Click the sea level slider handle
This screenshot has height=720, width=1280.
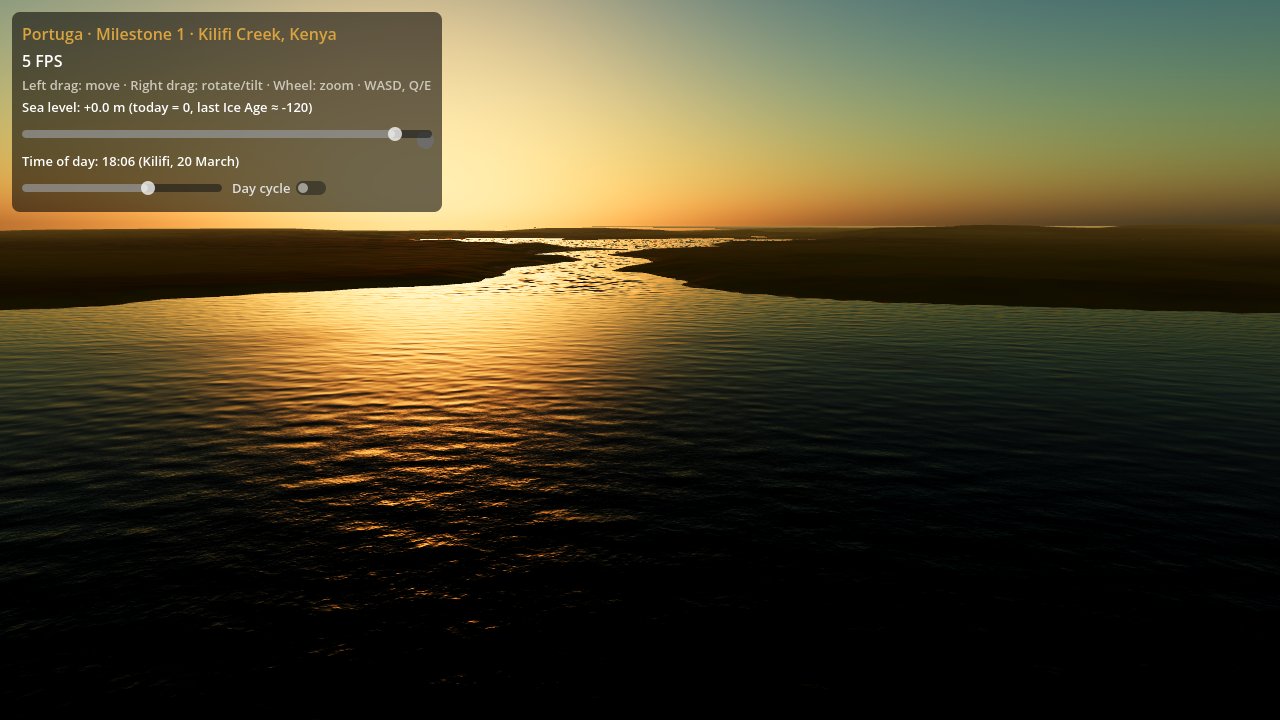tap(395, 134)
